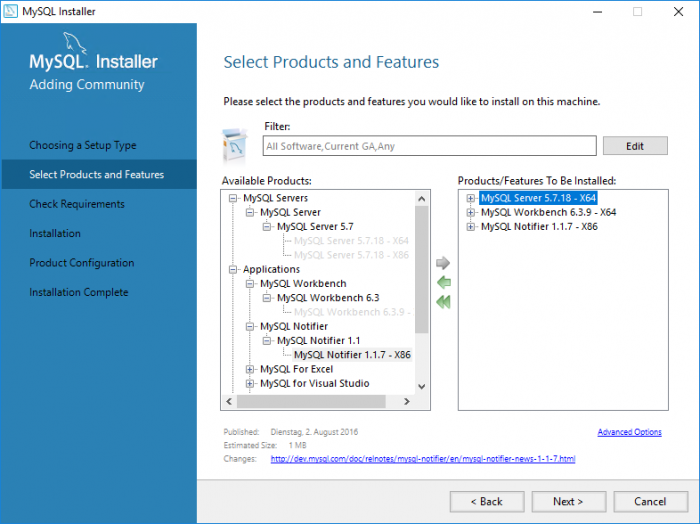Collapse the Applications tree node
The image size is (700, 524).
click(x=233, y=269)
